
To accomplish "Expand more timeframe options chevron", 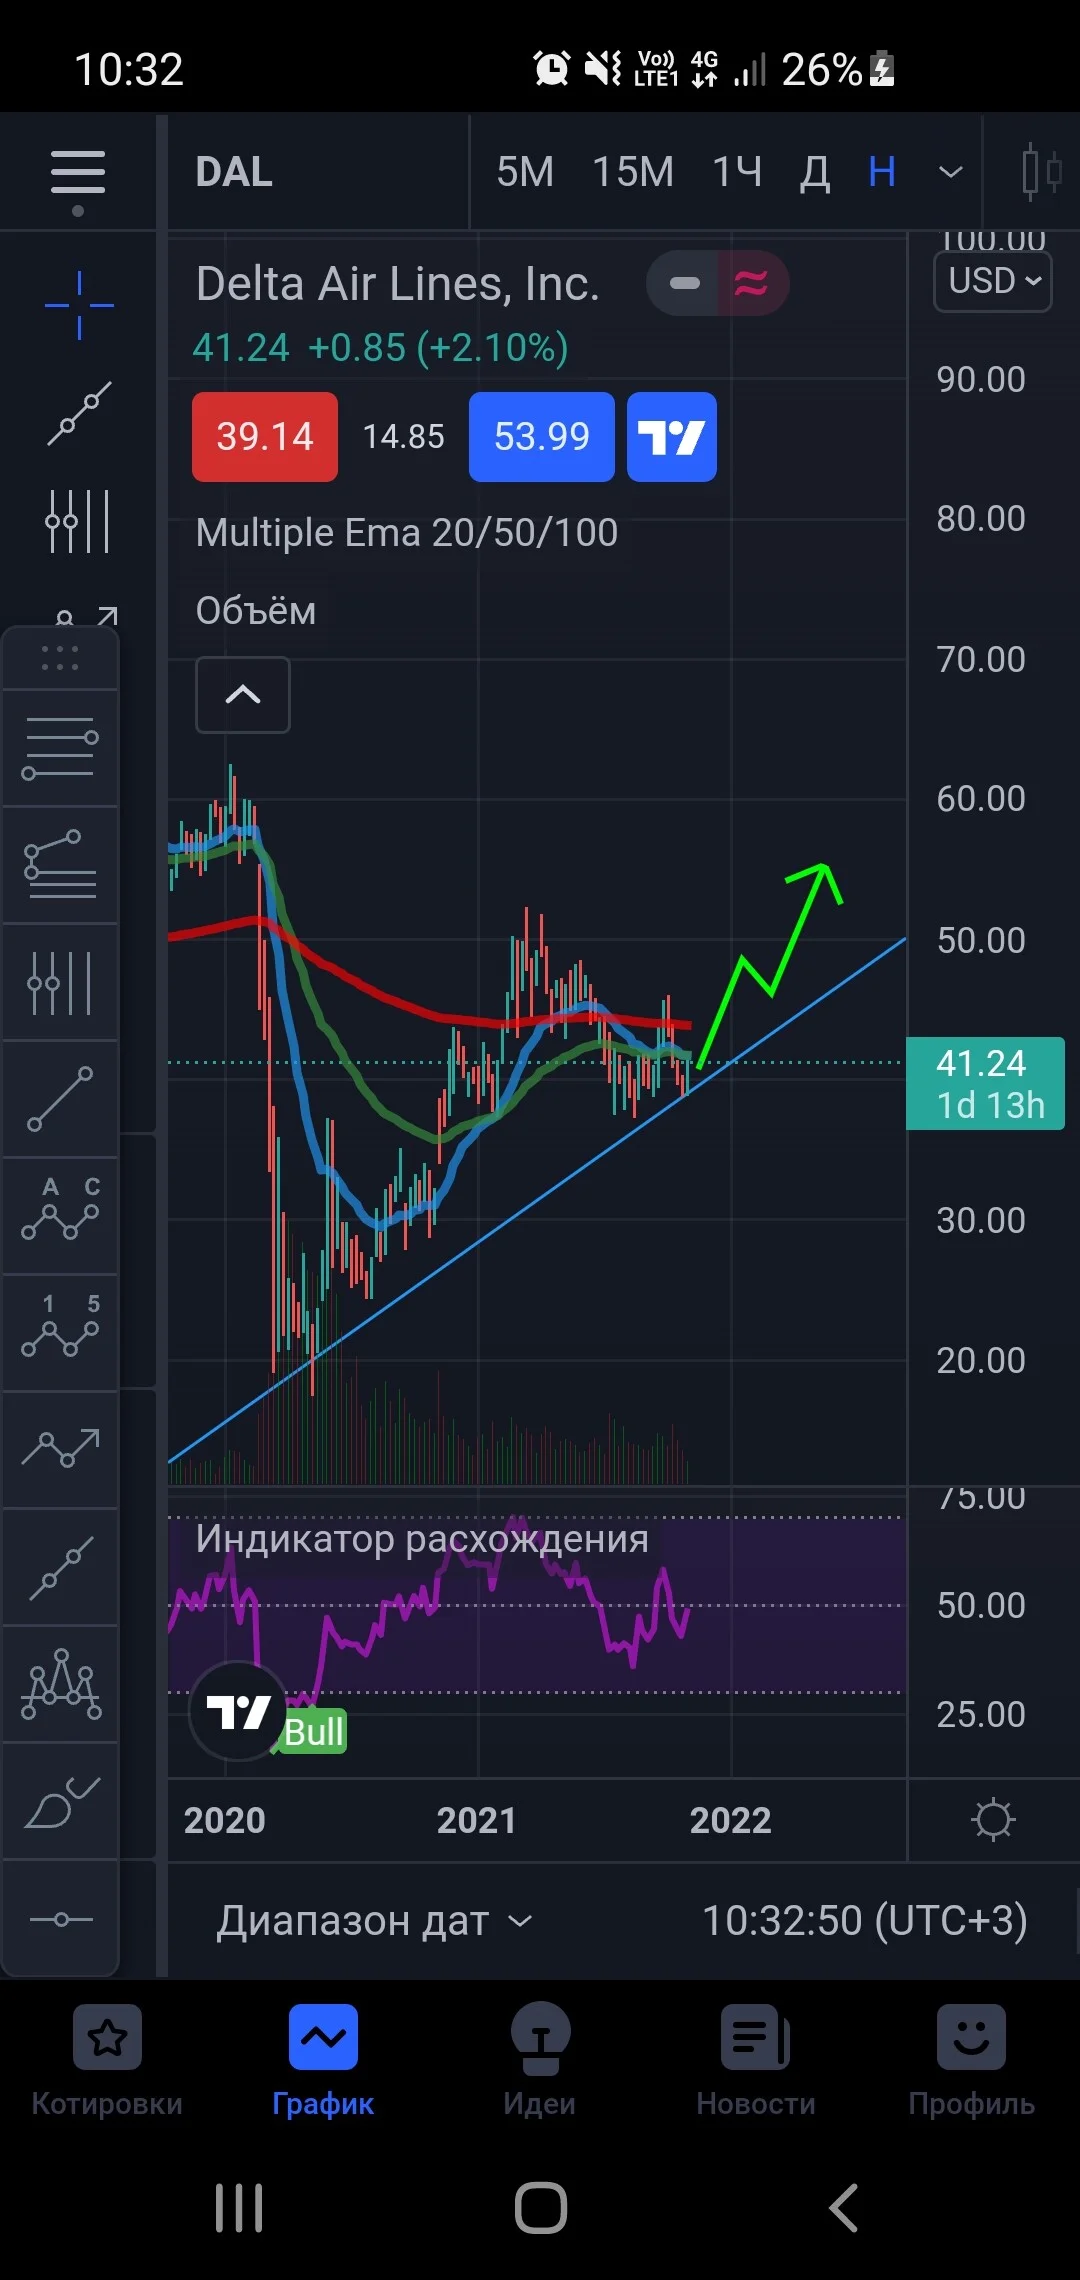I will pos(951,172).
